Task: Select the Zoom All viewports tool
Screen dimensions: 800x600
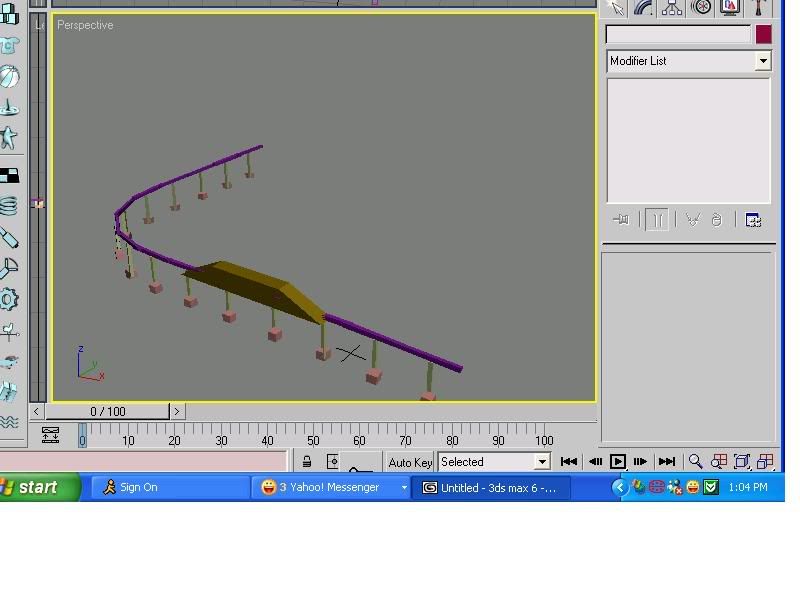Action: tap(719, 462)
